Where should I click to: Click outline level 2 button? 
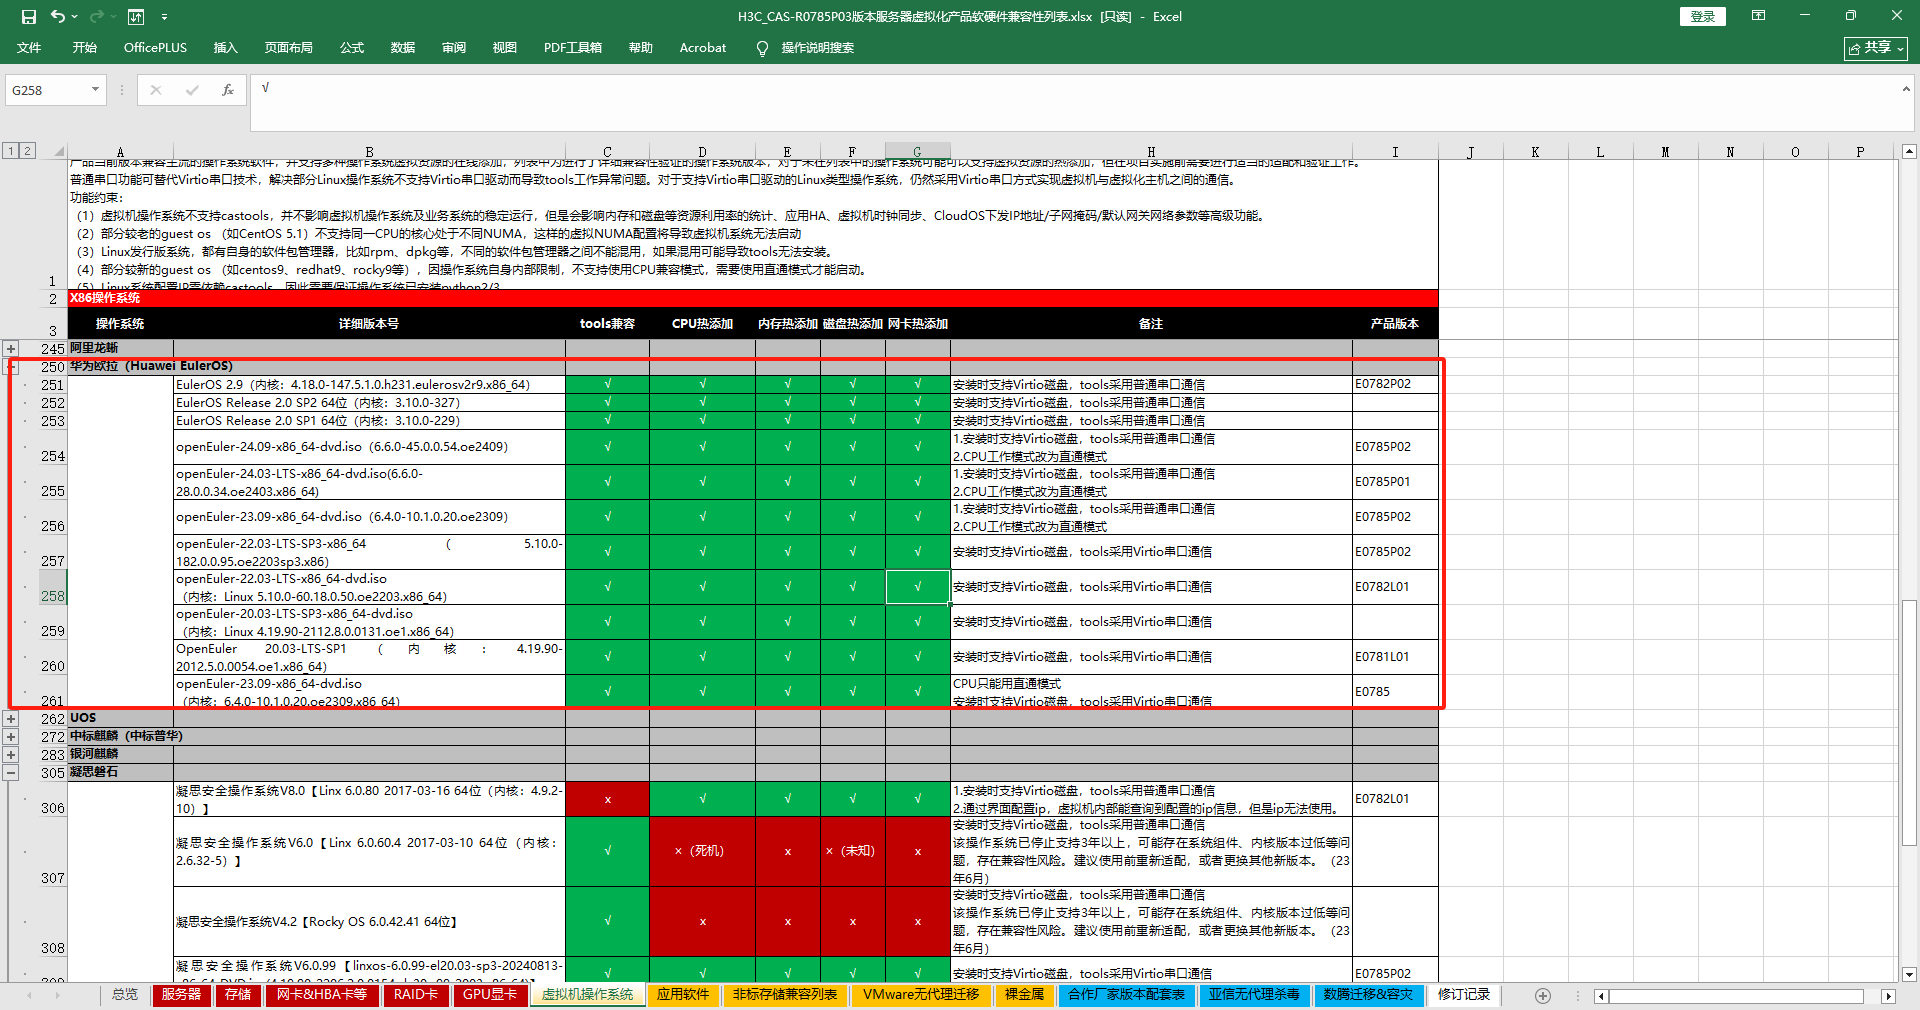(27, 151)
